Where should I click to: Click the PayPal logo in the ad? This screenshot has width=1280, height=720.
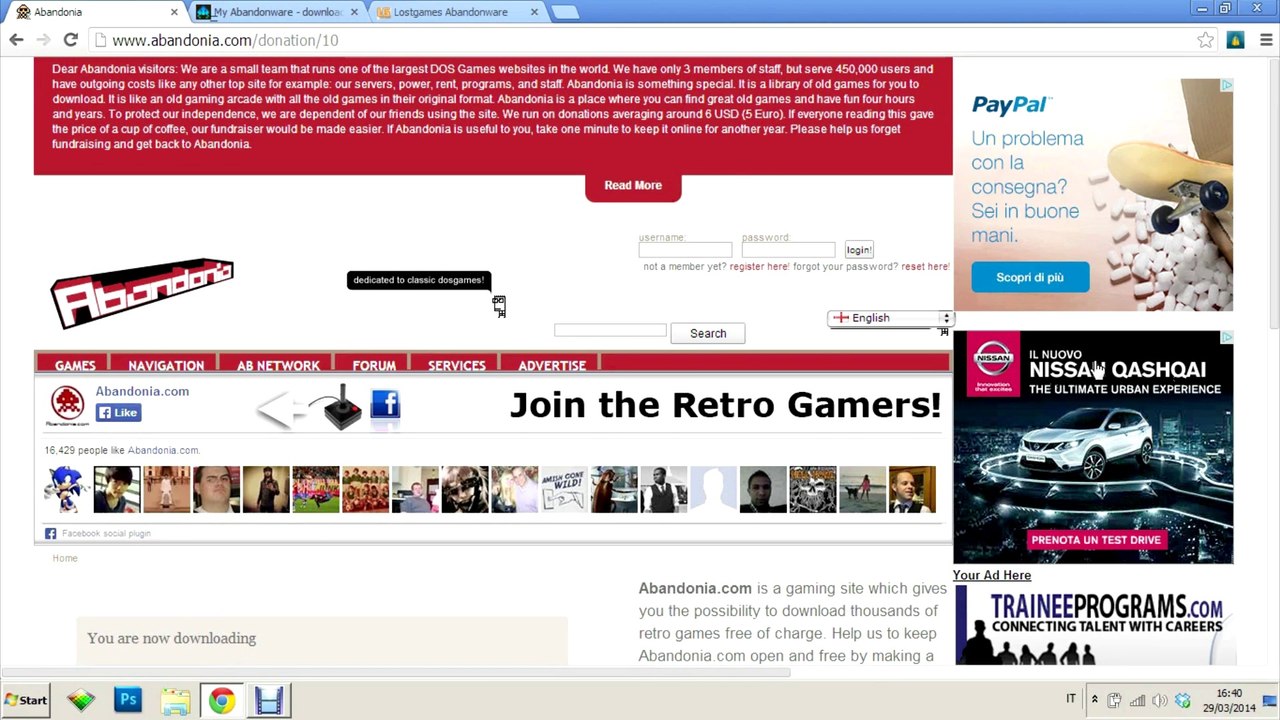point(1010,105)
